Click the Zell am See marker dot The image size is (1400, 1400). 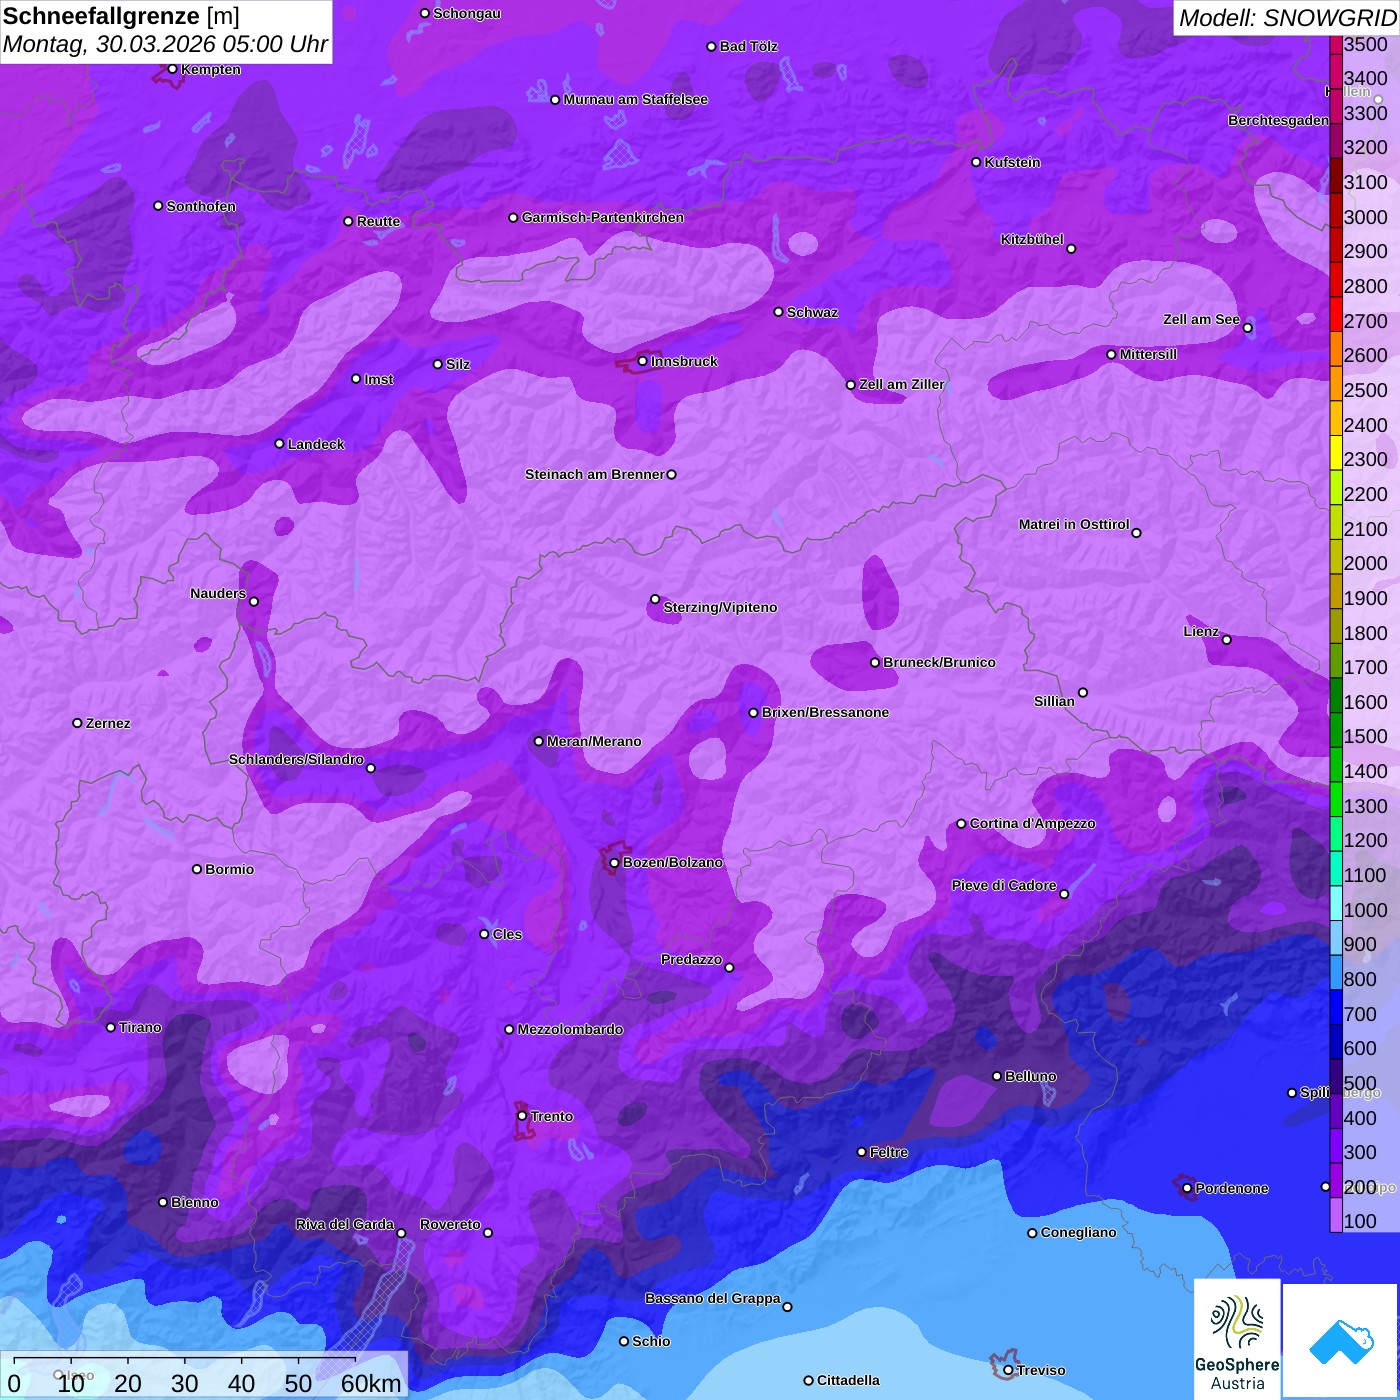point(1247,327)
